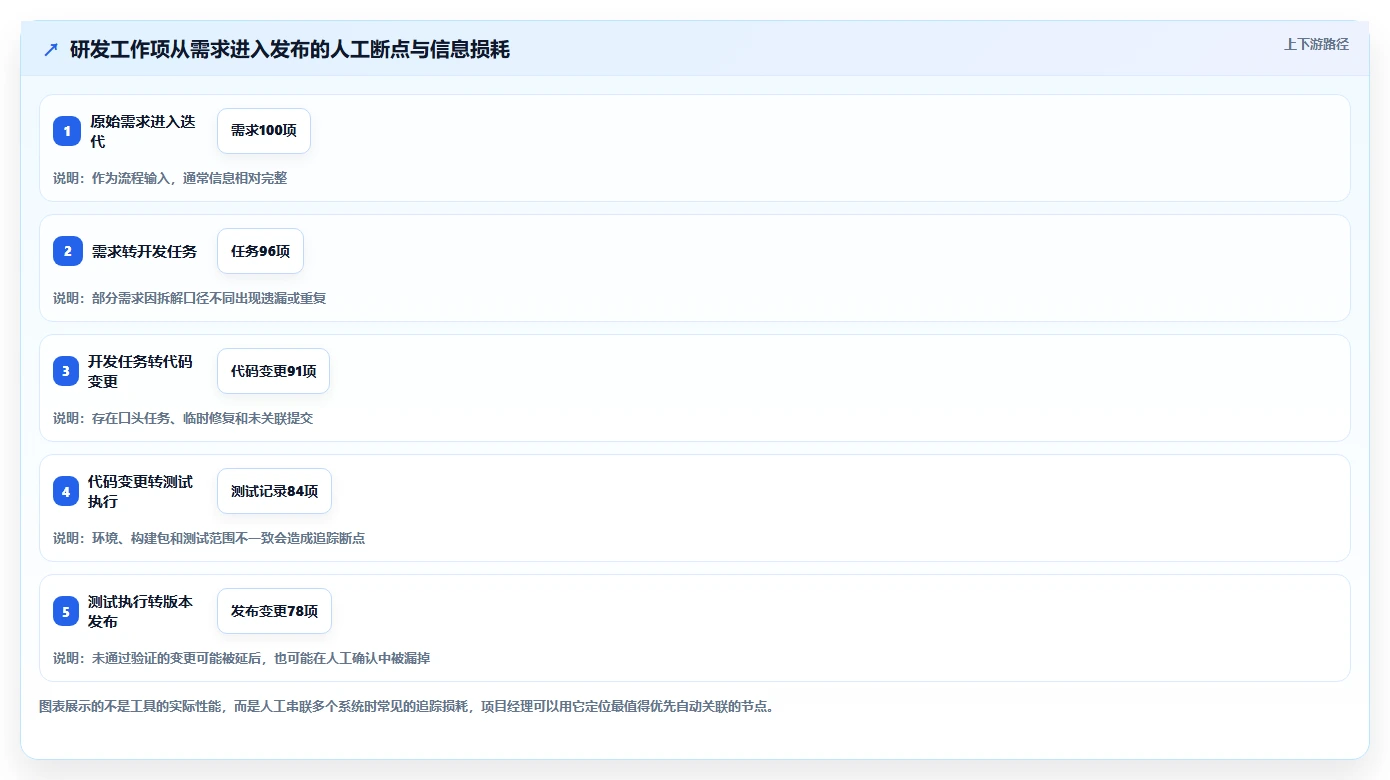Viewport: 1390px width, 780px height.
Task: Click the 测试执行转版本发布 step label
Action: [140, 611]
